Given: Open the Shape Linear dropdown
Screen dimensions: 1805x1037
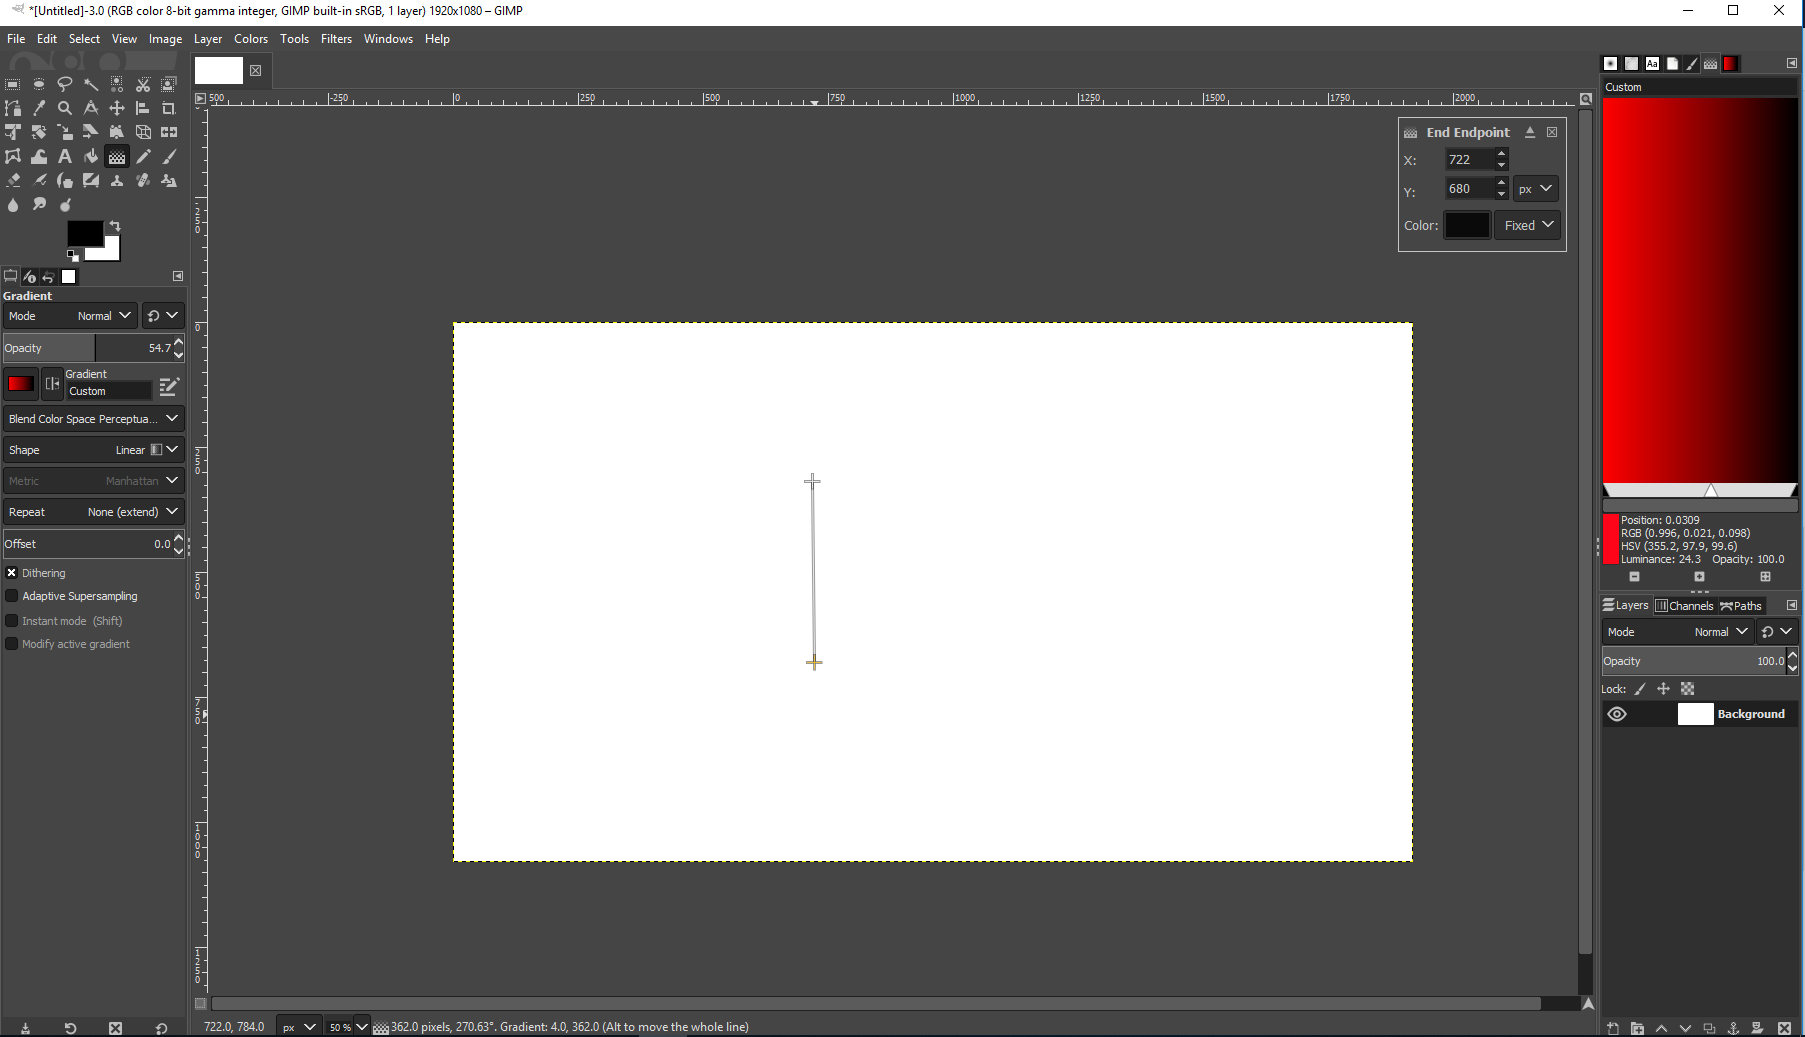Looking at the screenshot, I should coord(93,450).
